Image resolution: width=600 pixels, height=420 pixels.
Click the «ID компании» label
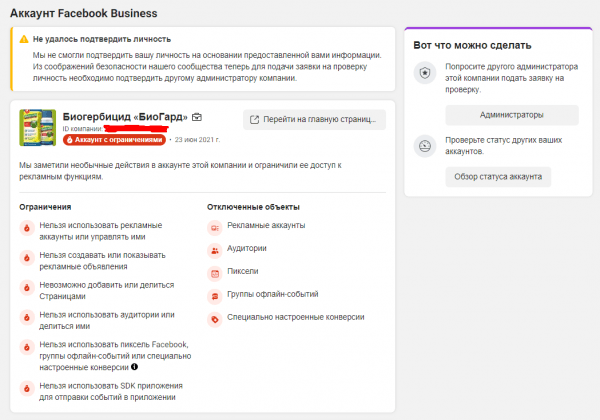click(x=82, y=129)
